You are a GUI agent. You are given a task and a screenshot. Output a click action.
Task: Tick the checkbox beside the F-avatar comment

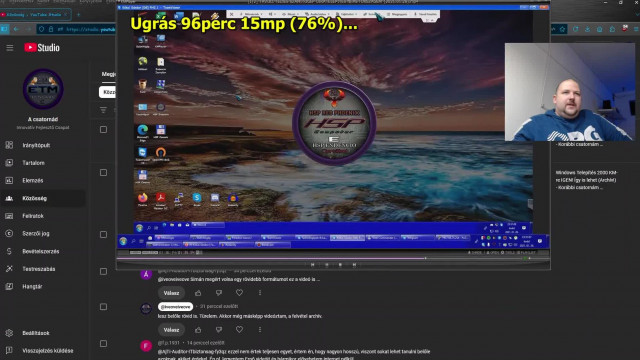[x=103, y=343]
